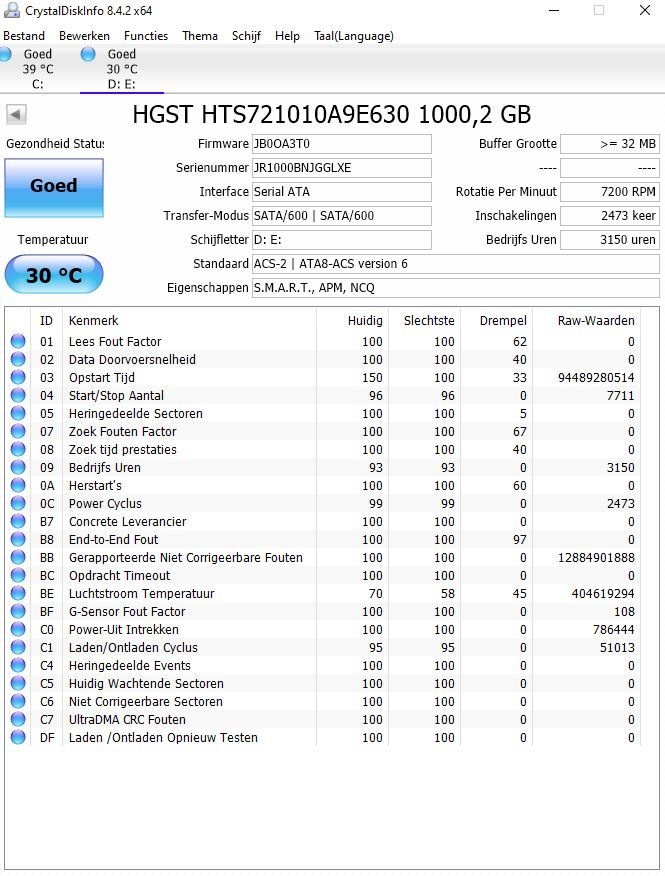Click status orb for Herstart's row

(x=18, y=485)
